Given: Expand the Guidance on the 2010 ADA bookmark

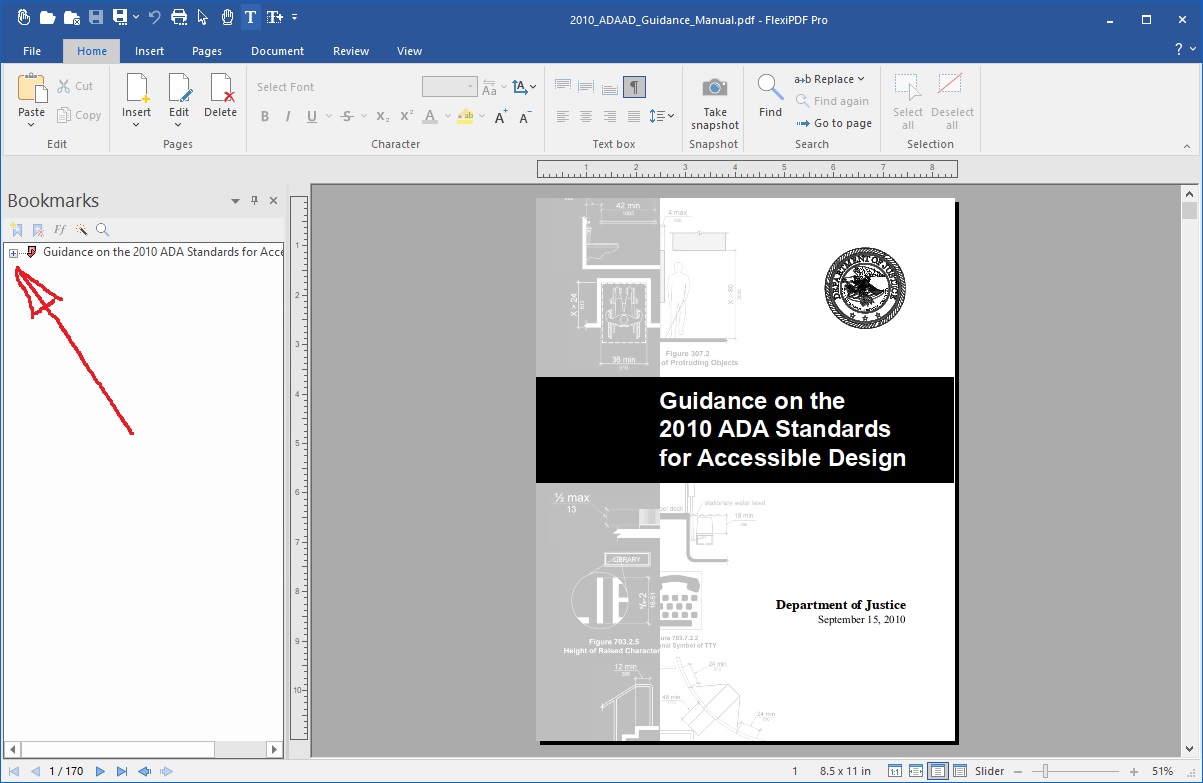Looking at the screenshot, I should click(13, 253).
